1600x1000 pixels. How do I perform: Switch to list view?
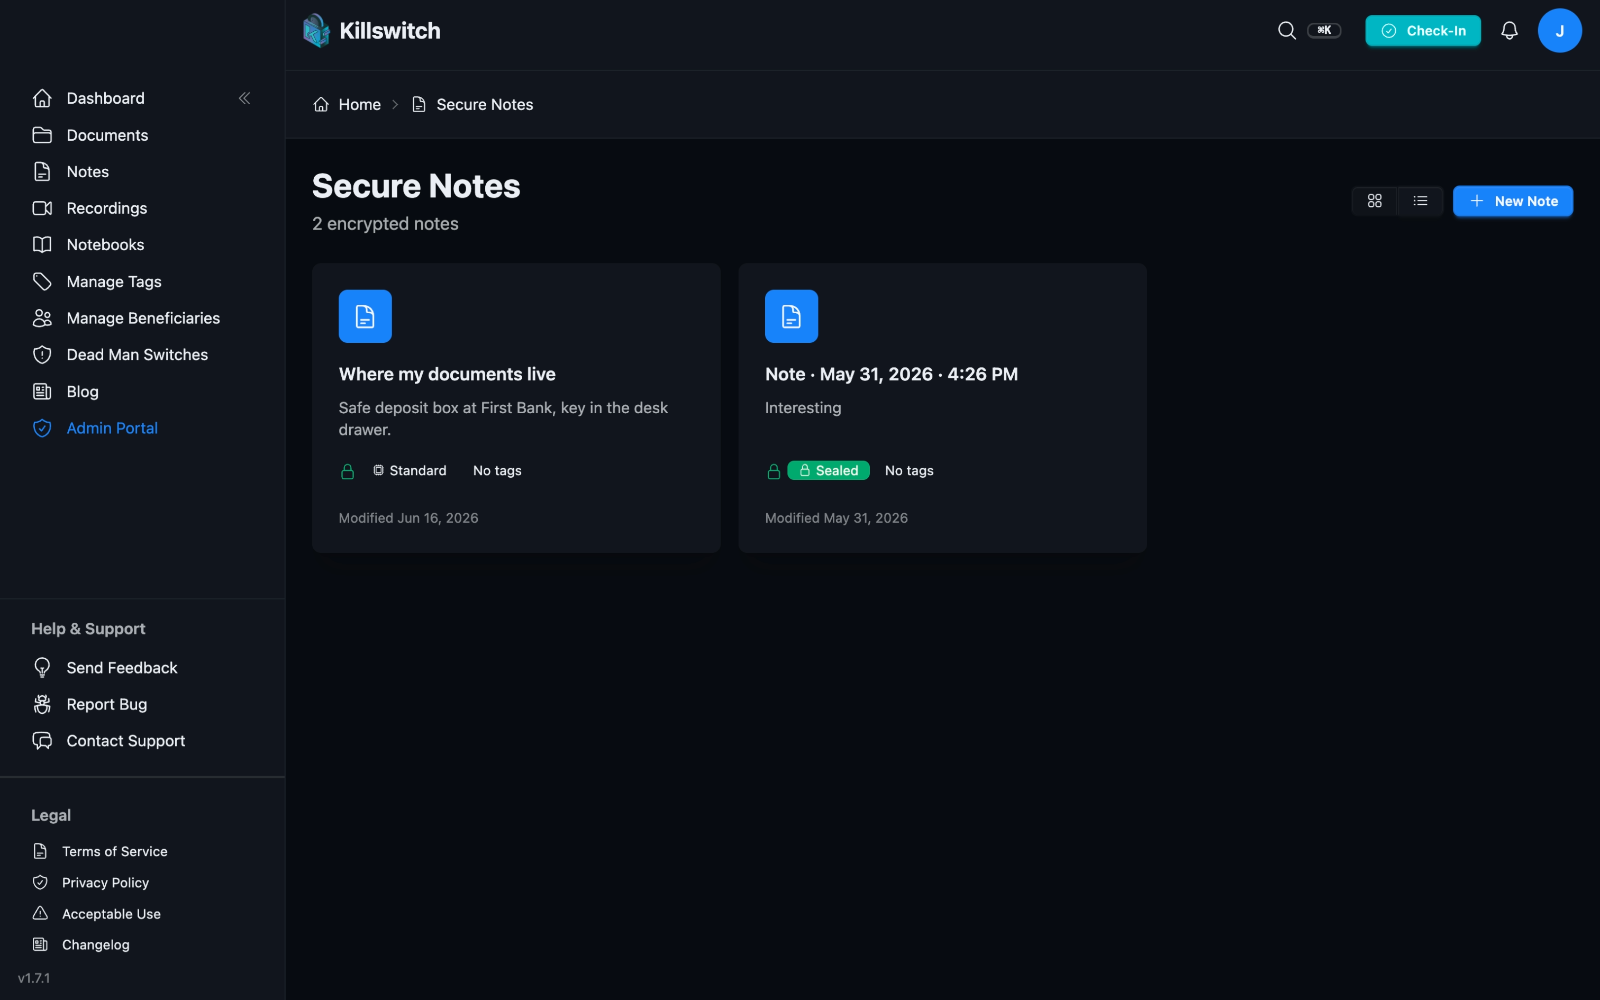(x=1420, y=201)
